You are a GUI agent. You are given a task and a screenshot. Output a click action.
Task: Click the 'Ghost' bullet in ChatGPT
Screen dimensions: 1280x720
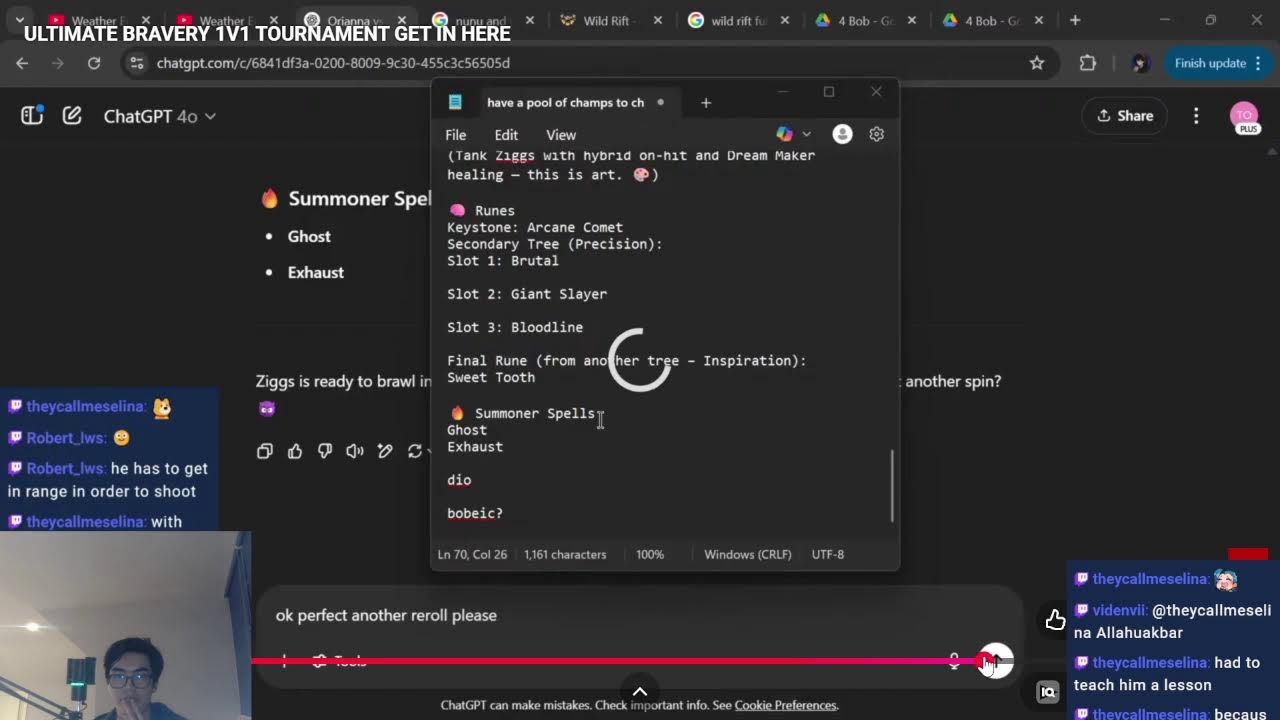[x=309, y=236]
